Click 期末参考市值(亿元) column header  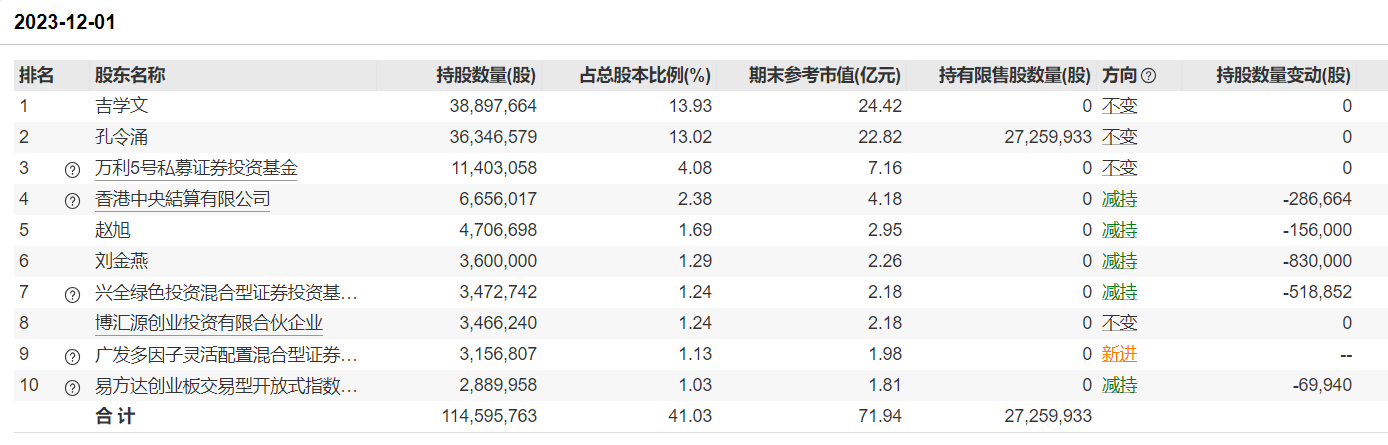coord(824,75)
